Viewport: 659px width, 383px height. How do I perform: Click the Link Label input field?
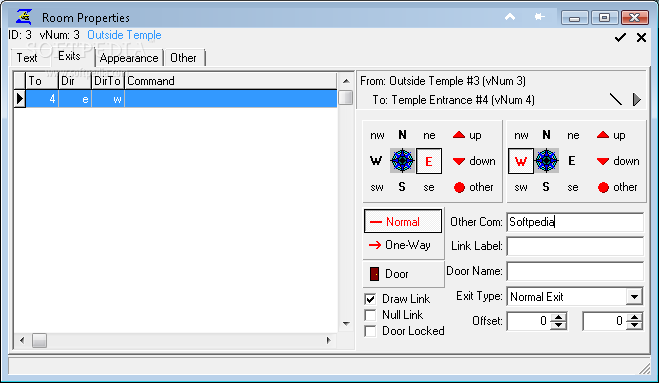click(x=575, y=246)
